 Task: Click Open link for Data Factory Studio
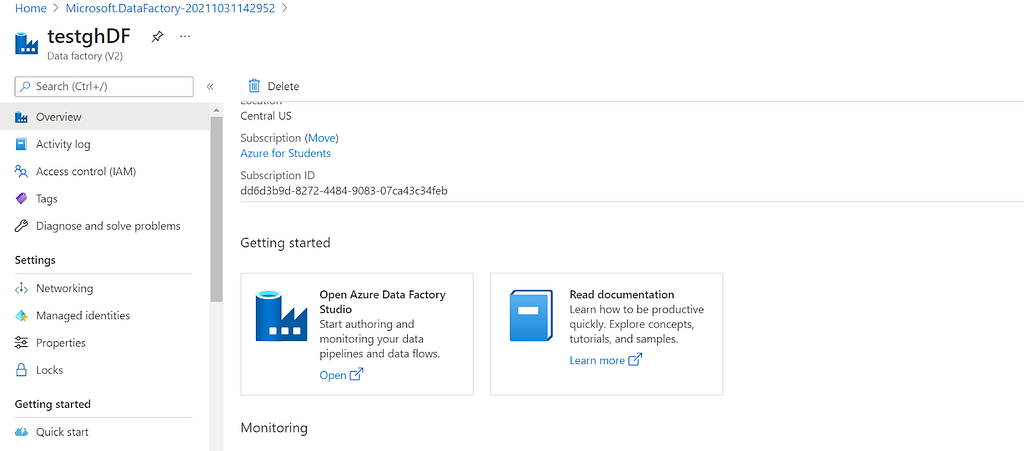click(x=332, y=375)
